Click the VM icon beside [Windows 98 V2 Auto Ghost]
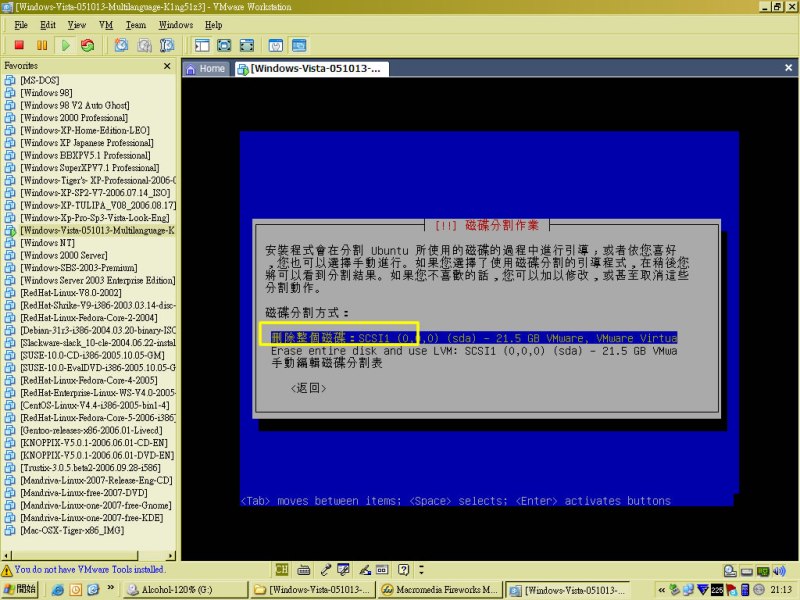 pos(10,106)
